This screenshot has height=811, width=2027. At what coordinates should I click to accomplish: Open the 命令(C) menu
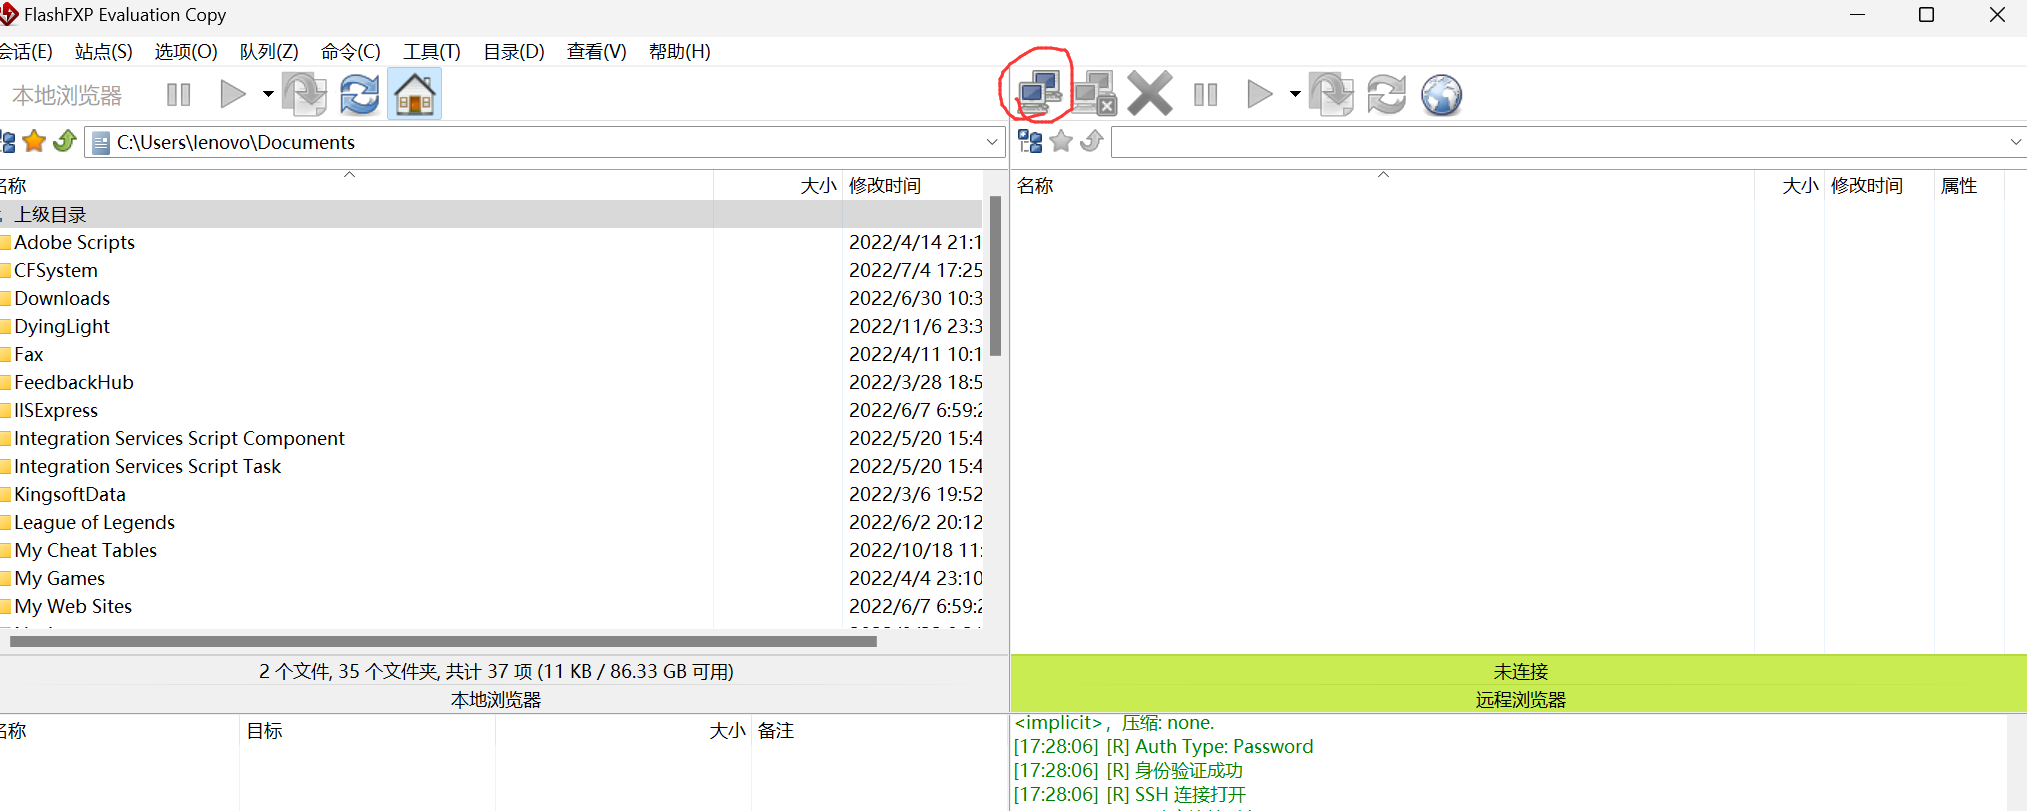(351, 52)
